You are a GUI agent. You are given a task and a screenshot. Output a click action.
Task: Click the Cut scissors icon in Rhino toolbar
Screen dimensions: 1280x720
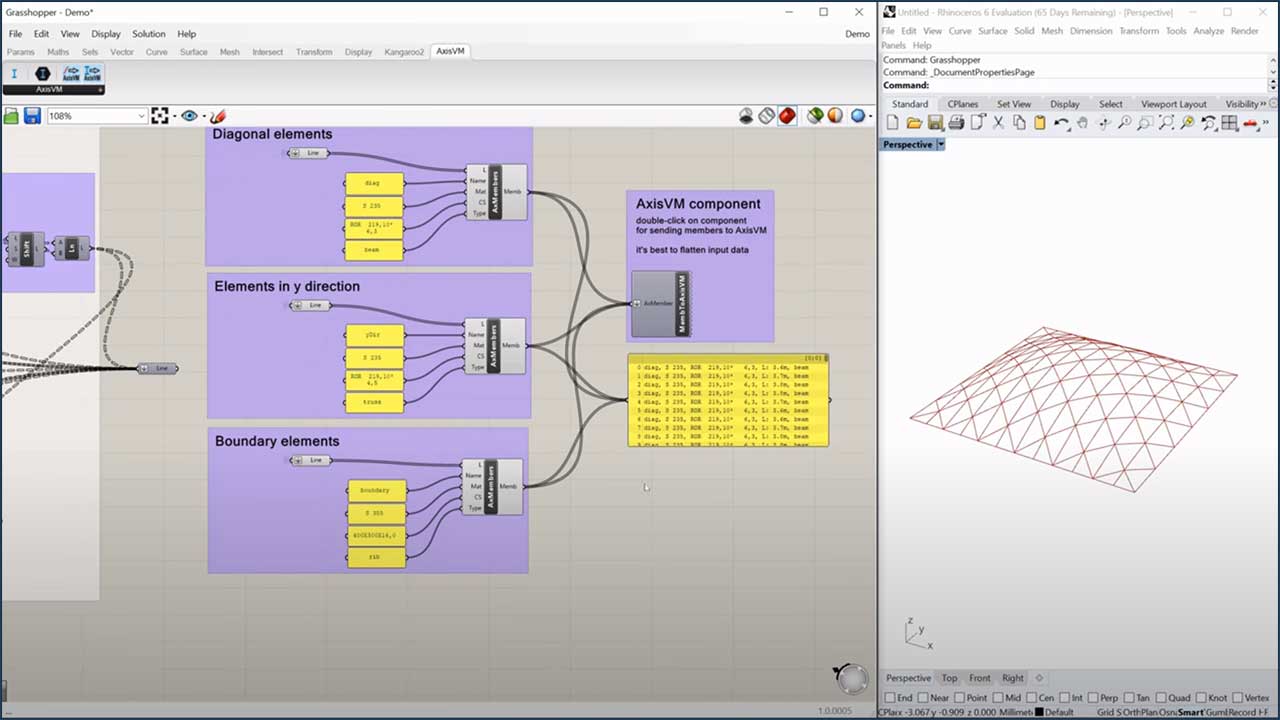998,123
